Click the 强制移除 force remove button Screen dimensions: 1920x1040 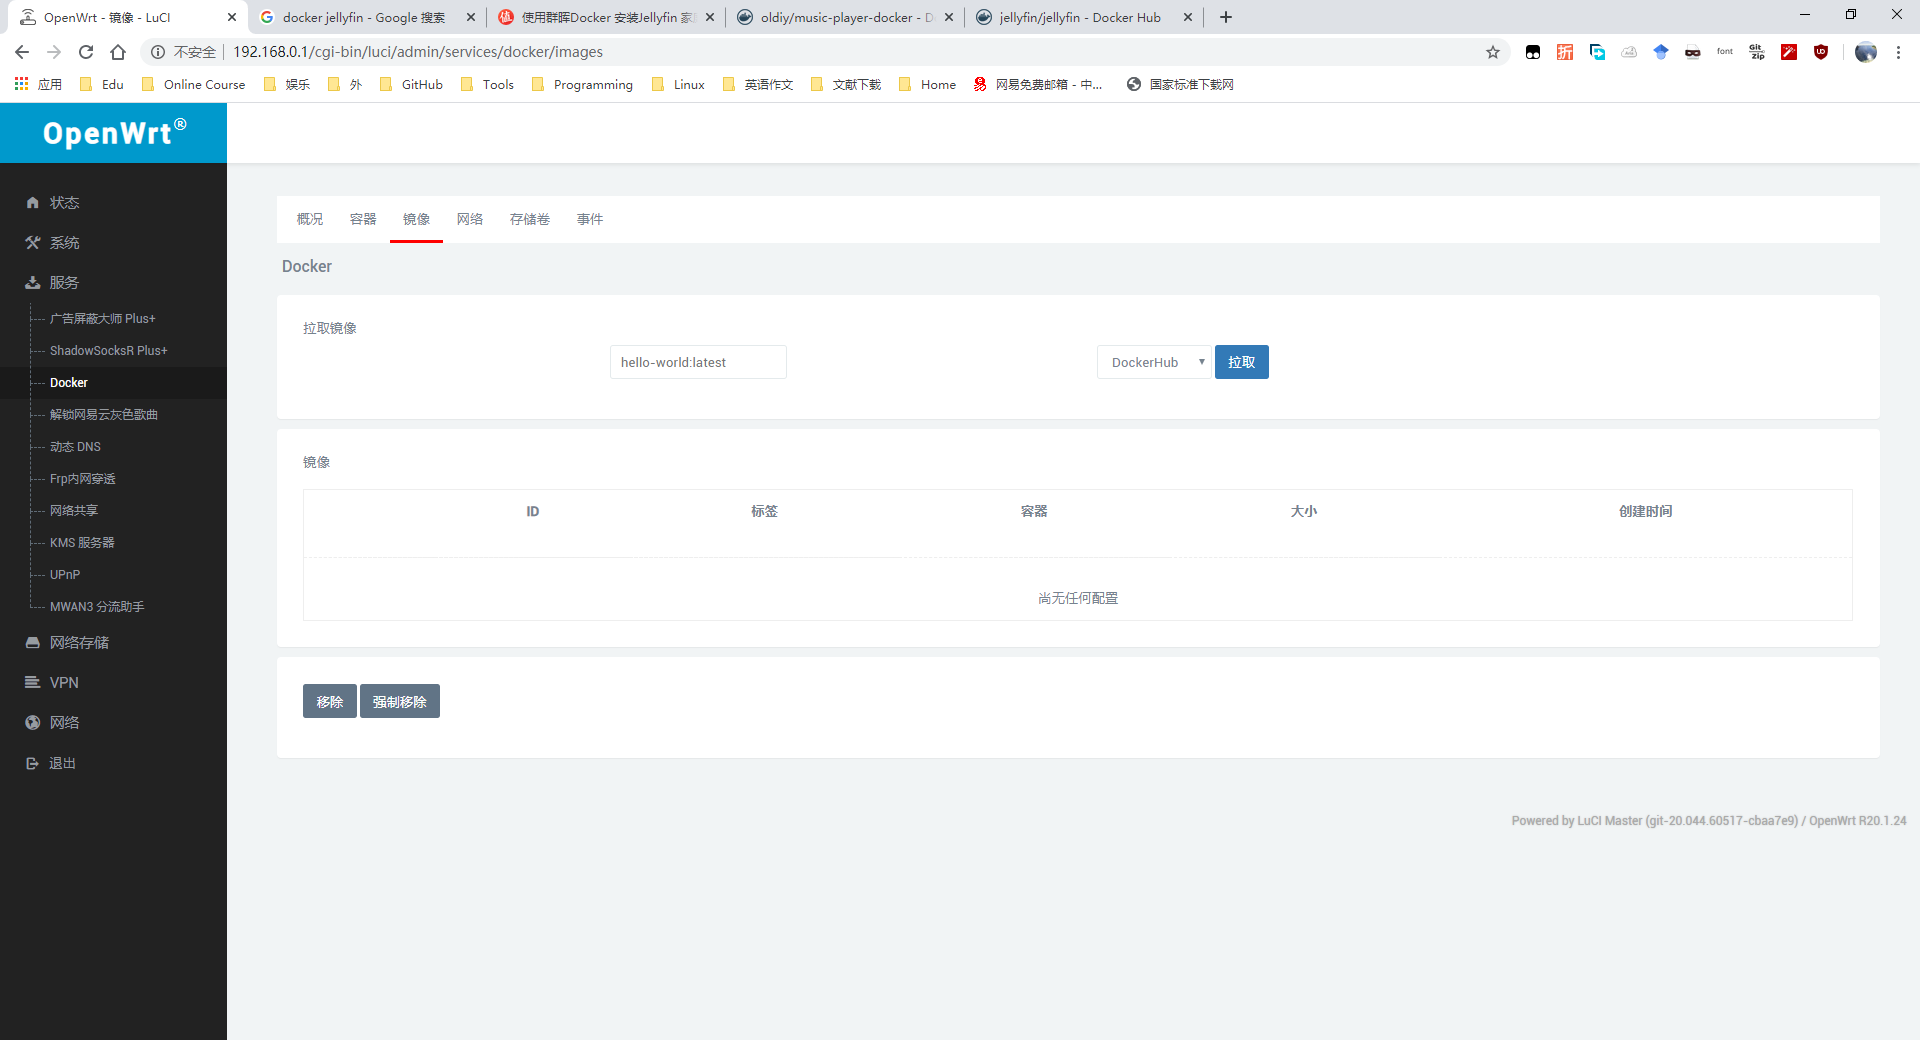[x=399, y=701]
